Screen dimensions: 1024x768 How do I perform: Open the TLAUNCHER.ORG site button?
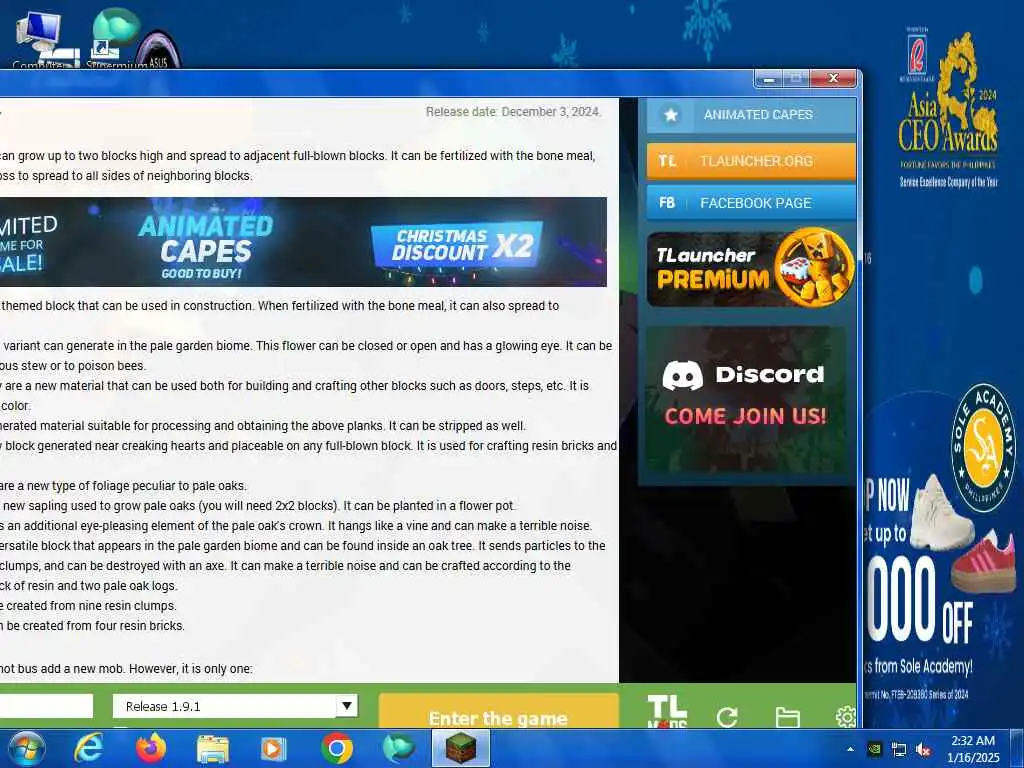click(751, 161)
